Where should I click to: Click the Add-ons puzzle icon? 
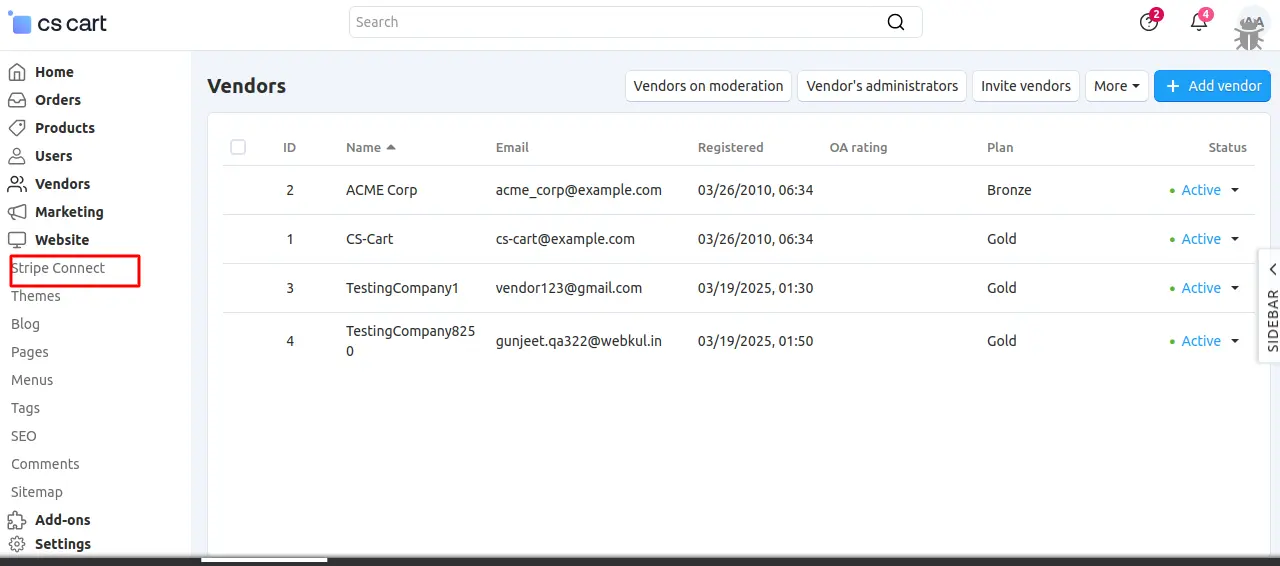pos(17,520)
